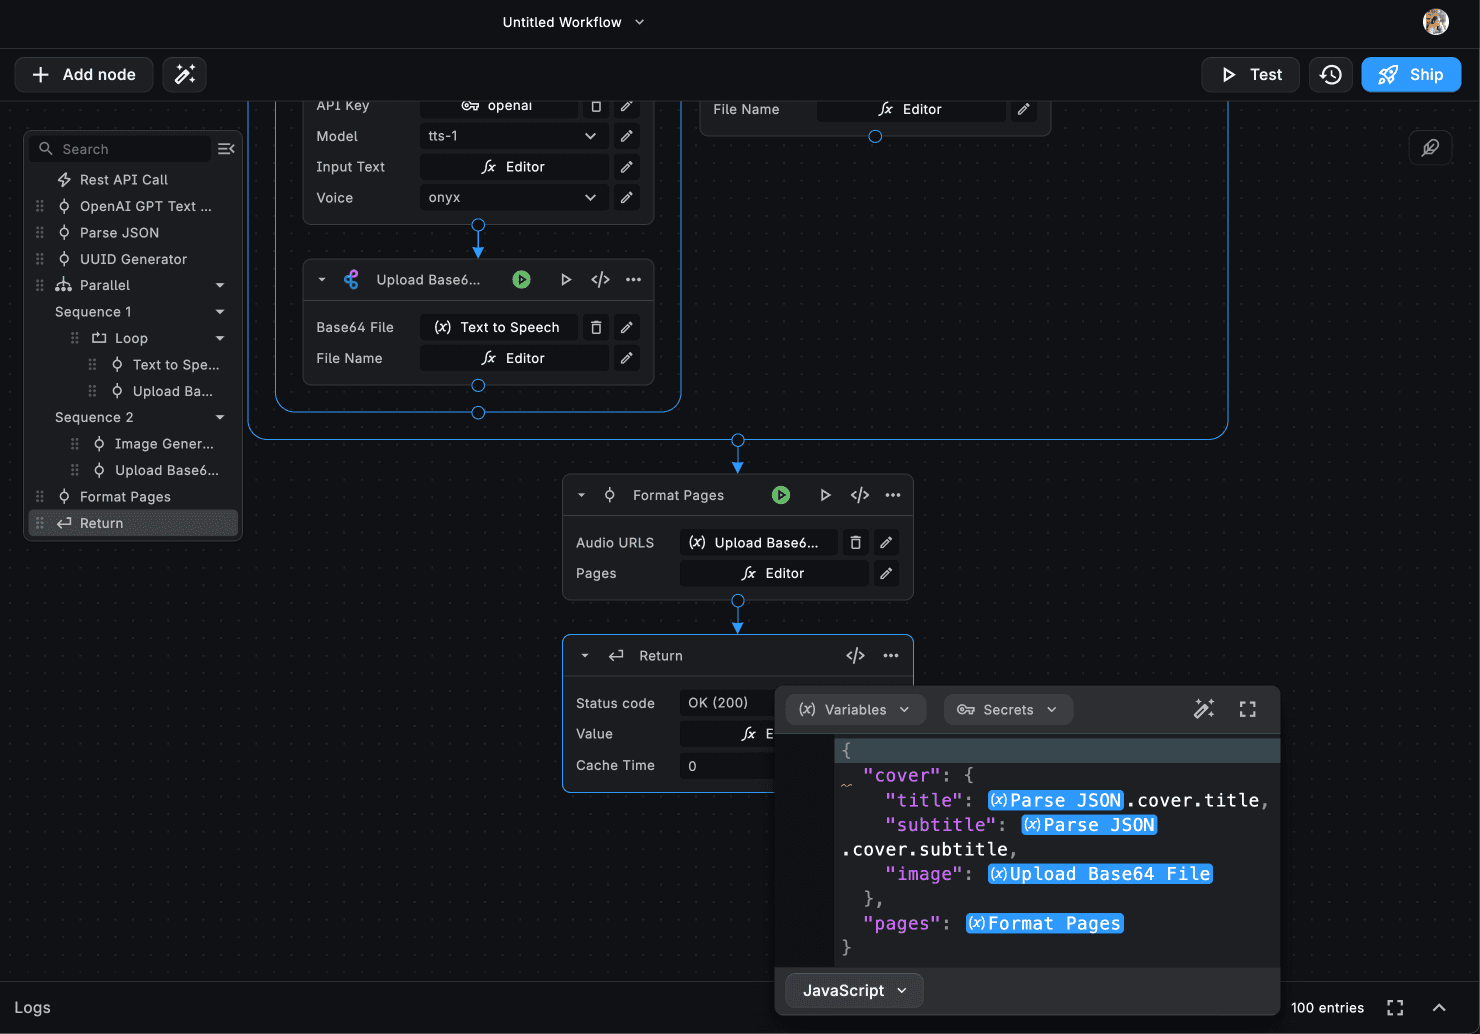Collapse the sidebar using the panel toggle icon
This screenshot has width=1480, height=1034.
[226, 149]
